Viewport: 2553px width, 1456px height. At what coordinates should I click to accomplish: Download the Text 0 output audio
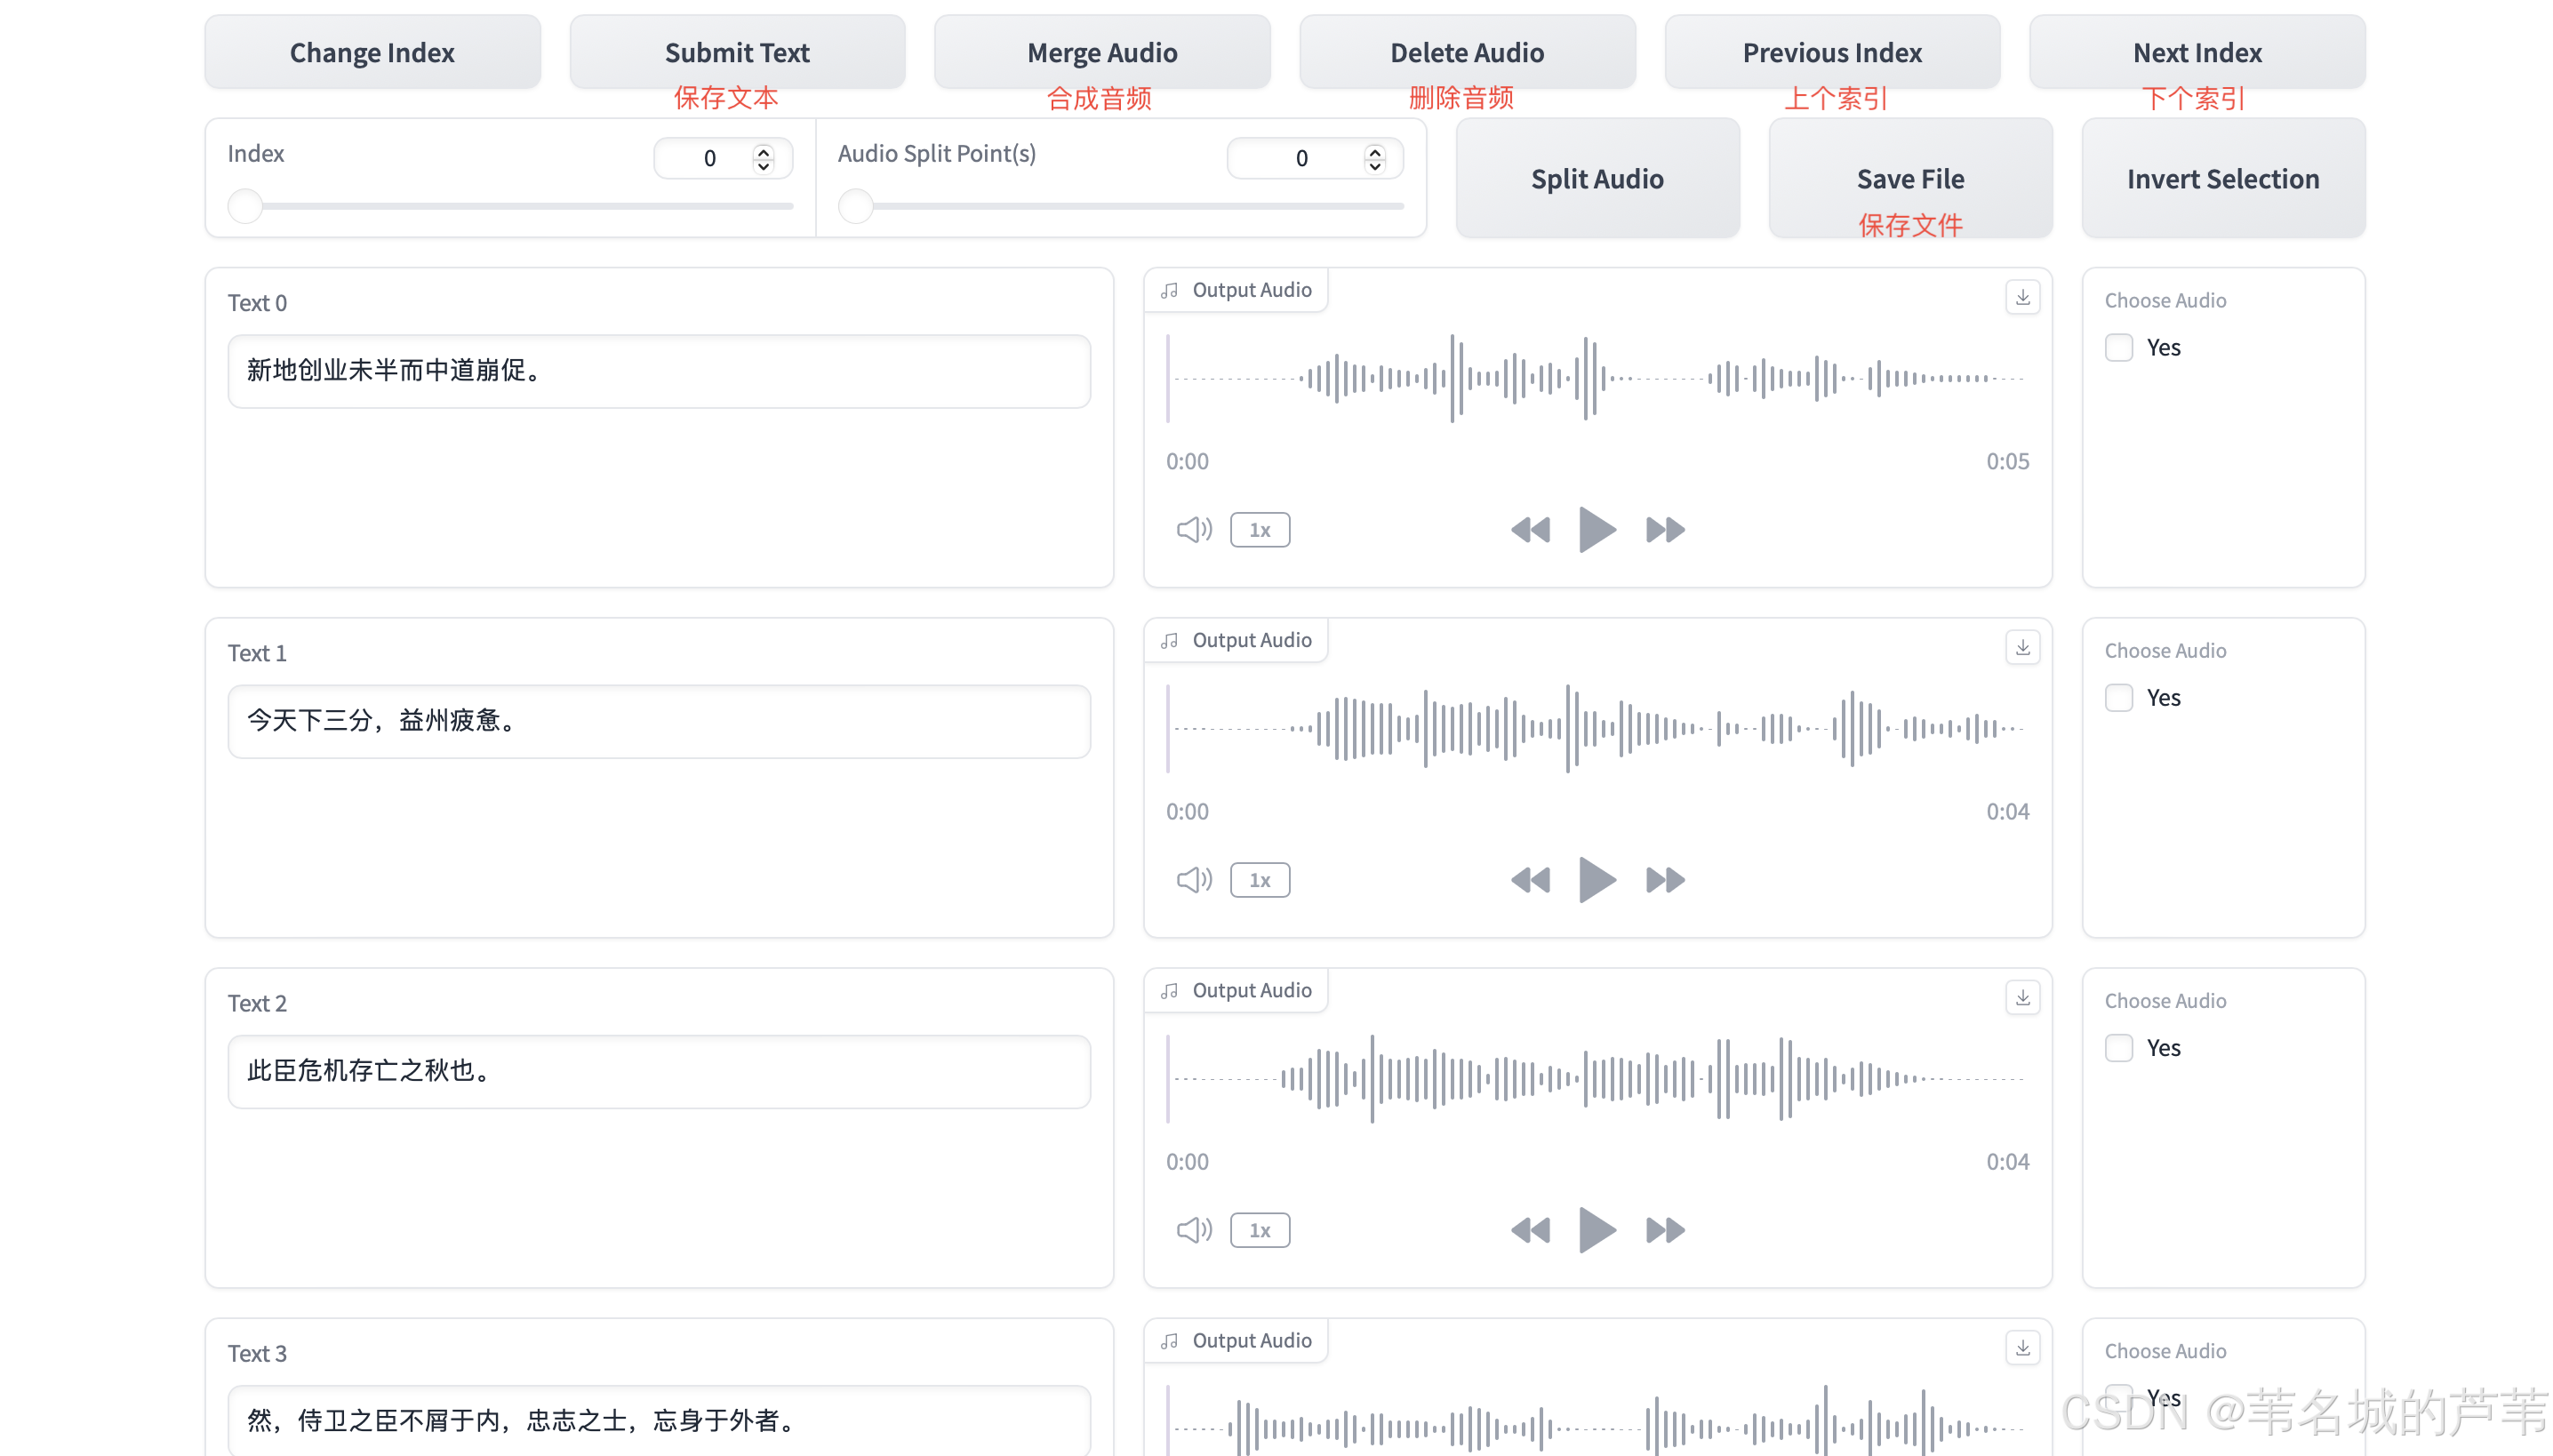pyautogui.click(x=2022, y=297)
